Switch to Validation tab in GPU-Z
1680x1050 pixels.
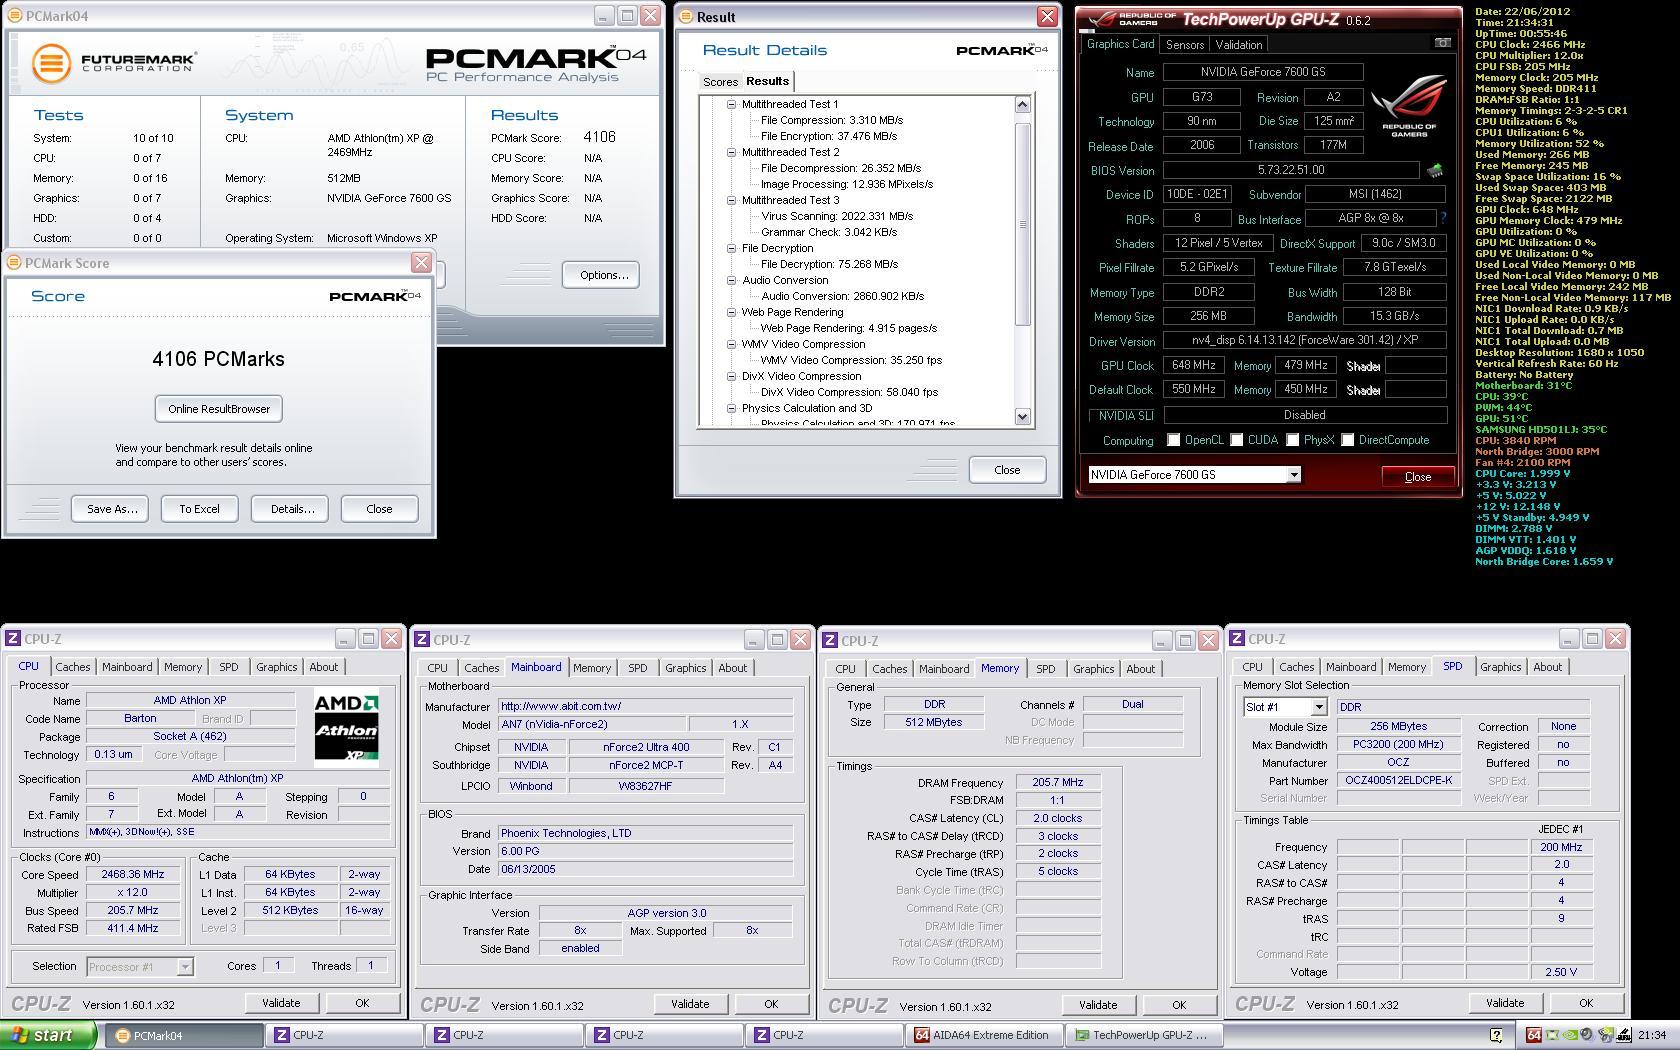[1238, 45]
